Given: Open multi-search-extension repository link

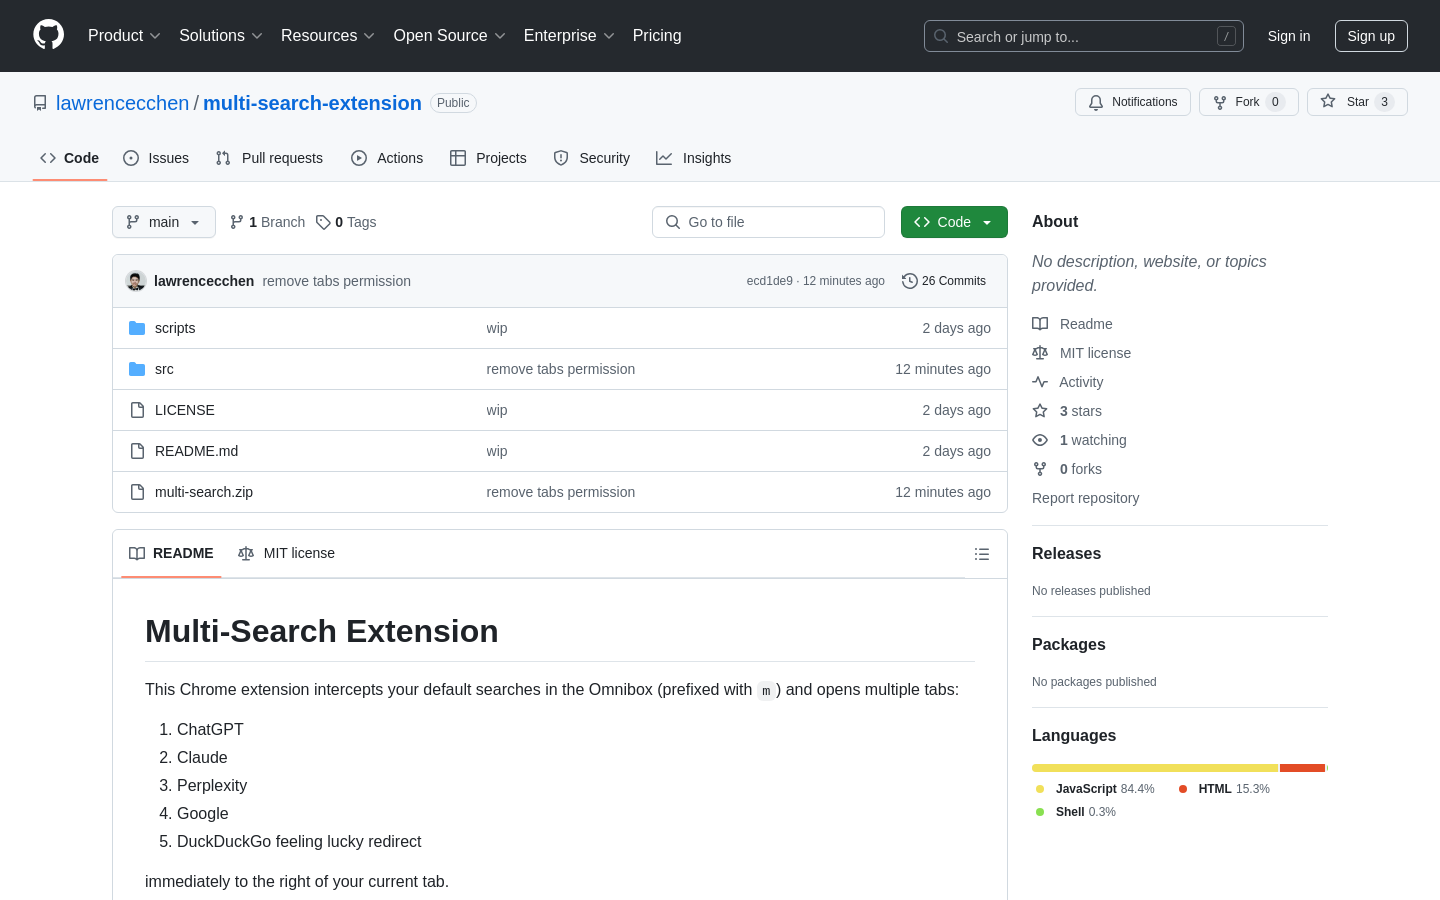Looking at the screenshot, I should (x=312, y=103).
